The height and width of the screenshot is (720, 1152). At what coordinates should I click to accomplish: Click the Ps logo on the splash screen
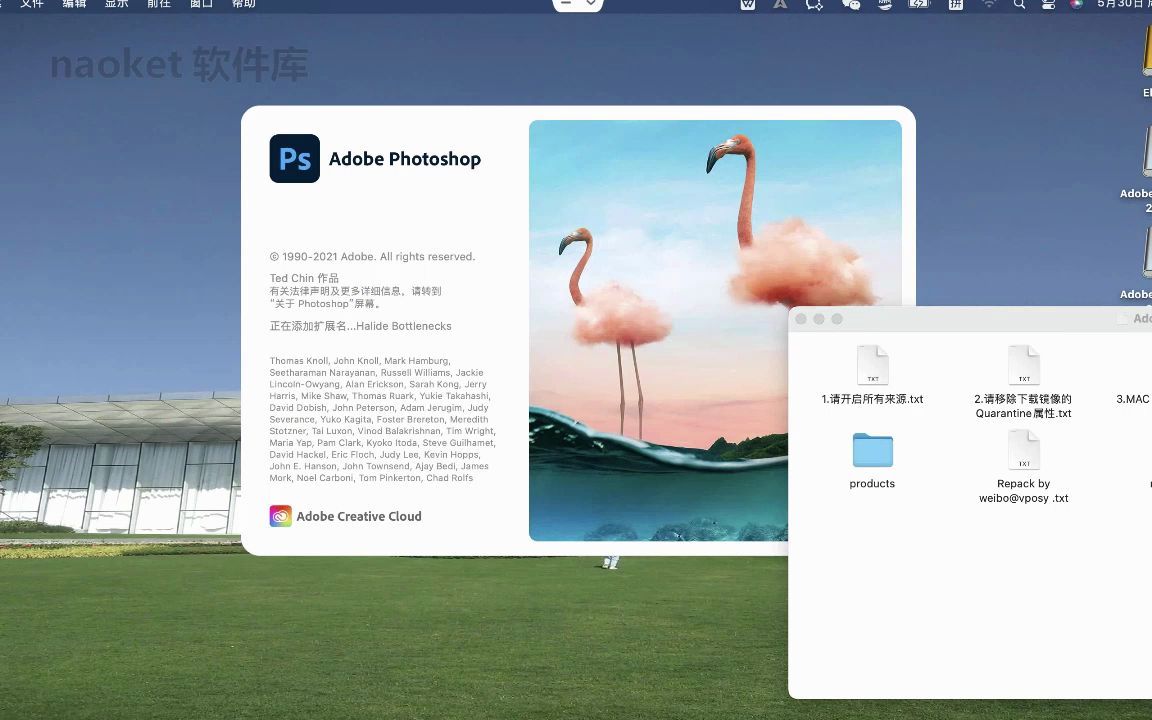(295, 158)
